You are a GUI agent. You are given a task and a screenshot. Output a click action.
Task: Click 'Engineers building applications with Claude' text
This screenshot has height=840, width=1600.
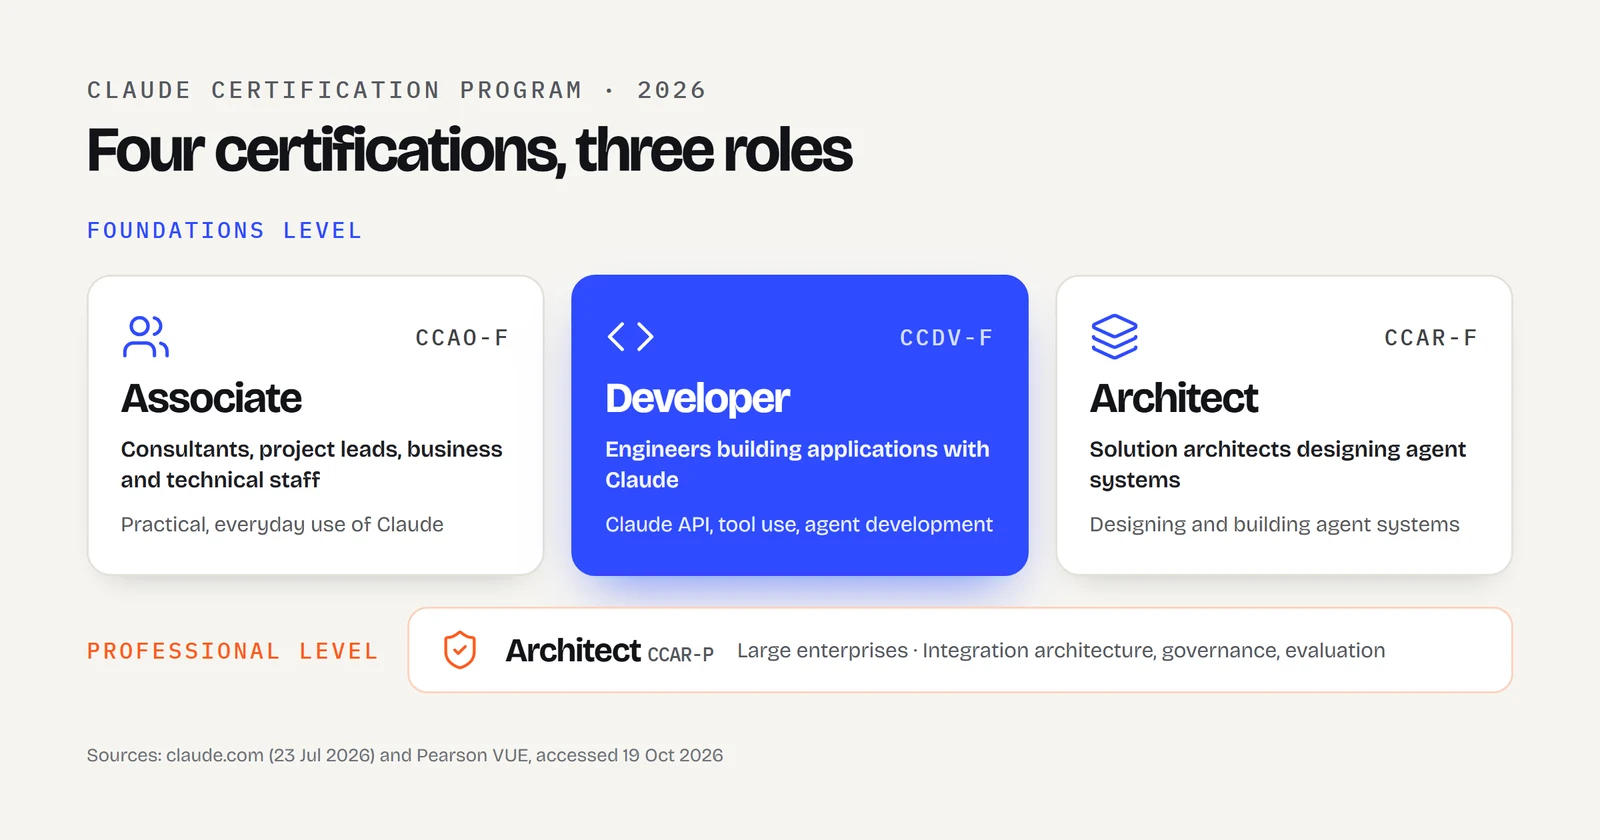(797, 464)
